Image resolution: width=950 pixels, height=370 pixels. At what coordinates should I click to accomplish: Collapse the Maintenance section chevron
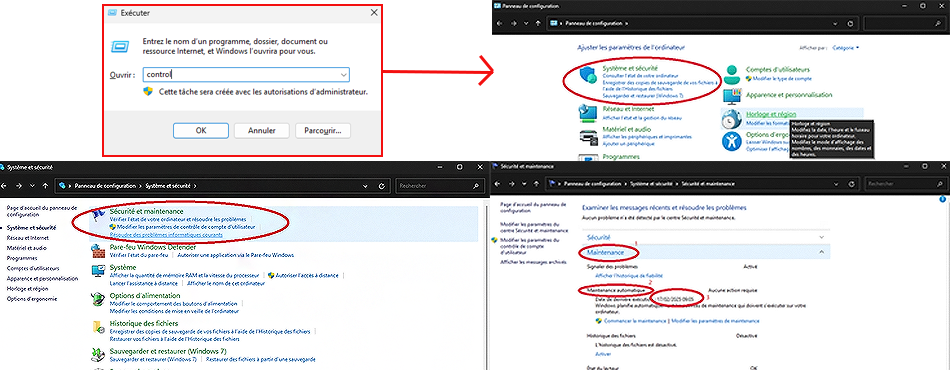(x=822, y=251)
